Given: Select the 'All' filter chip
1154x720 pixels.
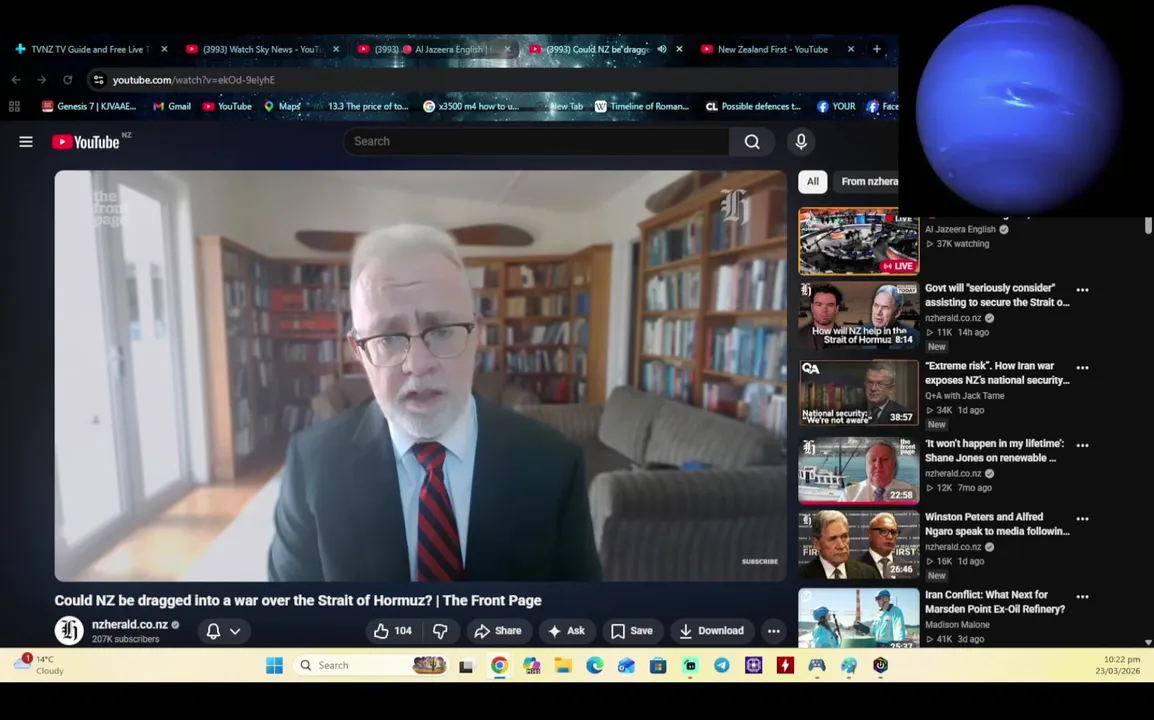Looking at the screenshot, I should click(x=813, y=181).
